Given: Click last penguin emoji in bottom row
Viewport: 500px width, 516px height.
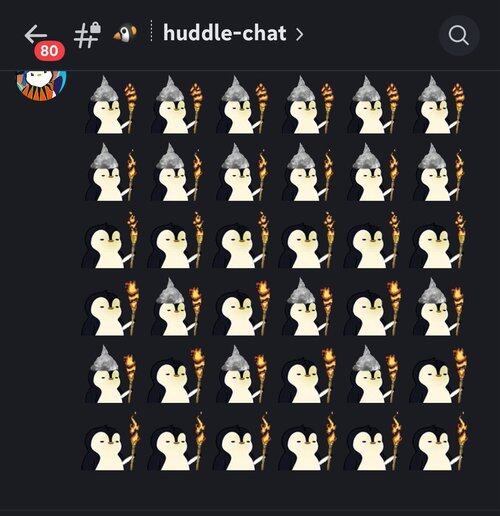Looking at the screenshot, I should click(438, 442).
